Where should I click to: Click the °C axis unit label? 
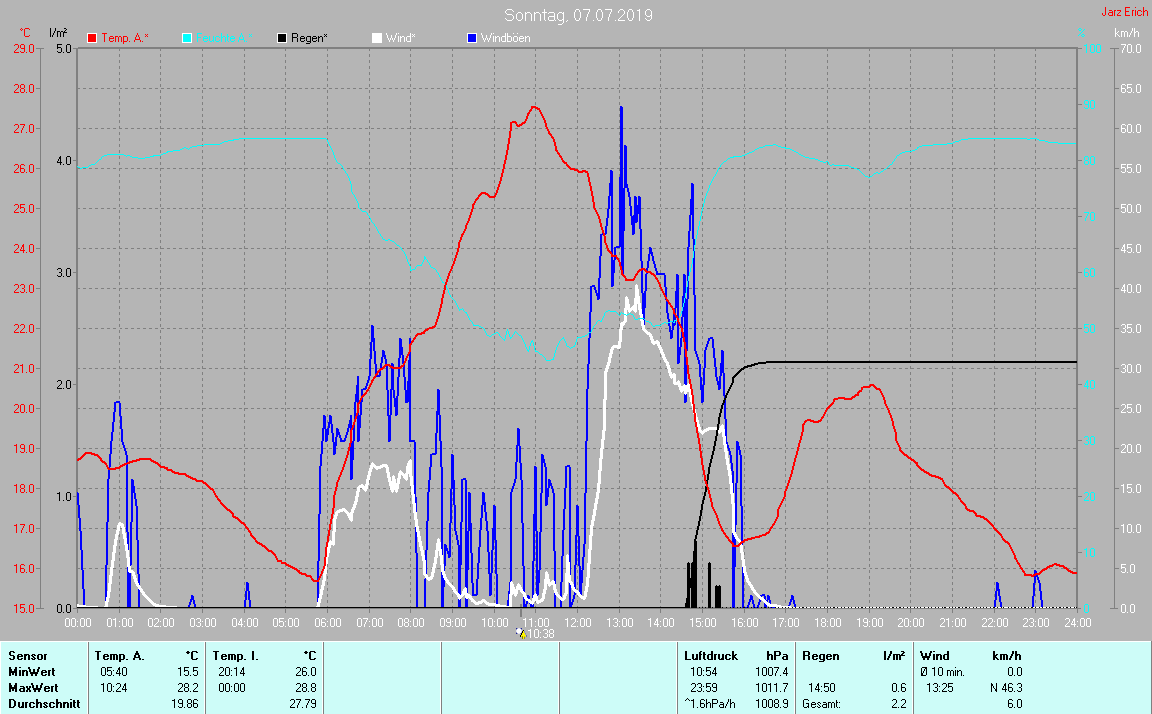[25, 33]
